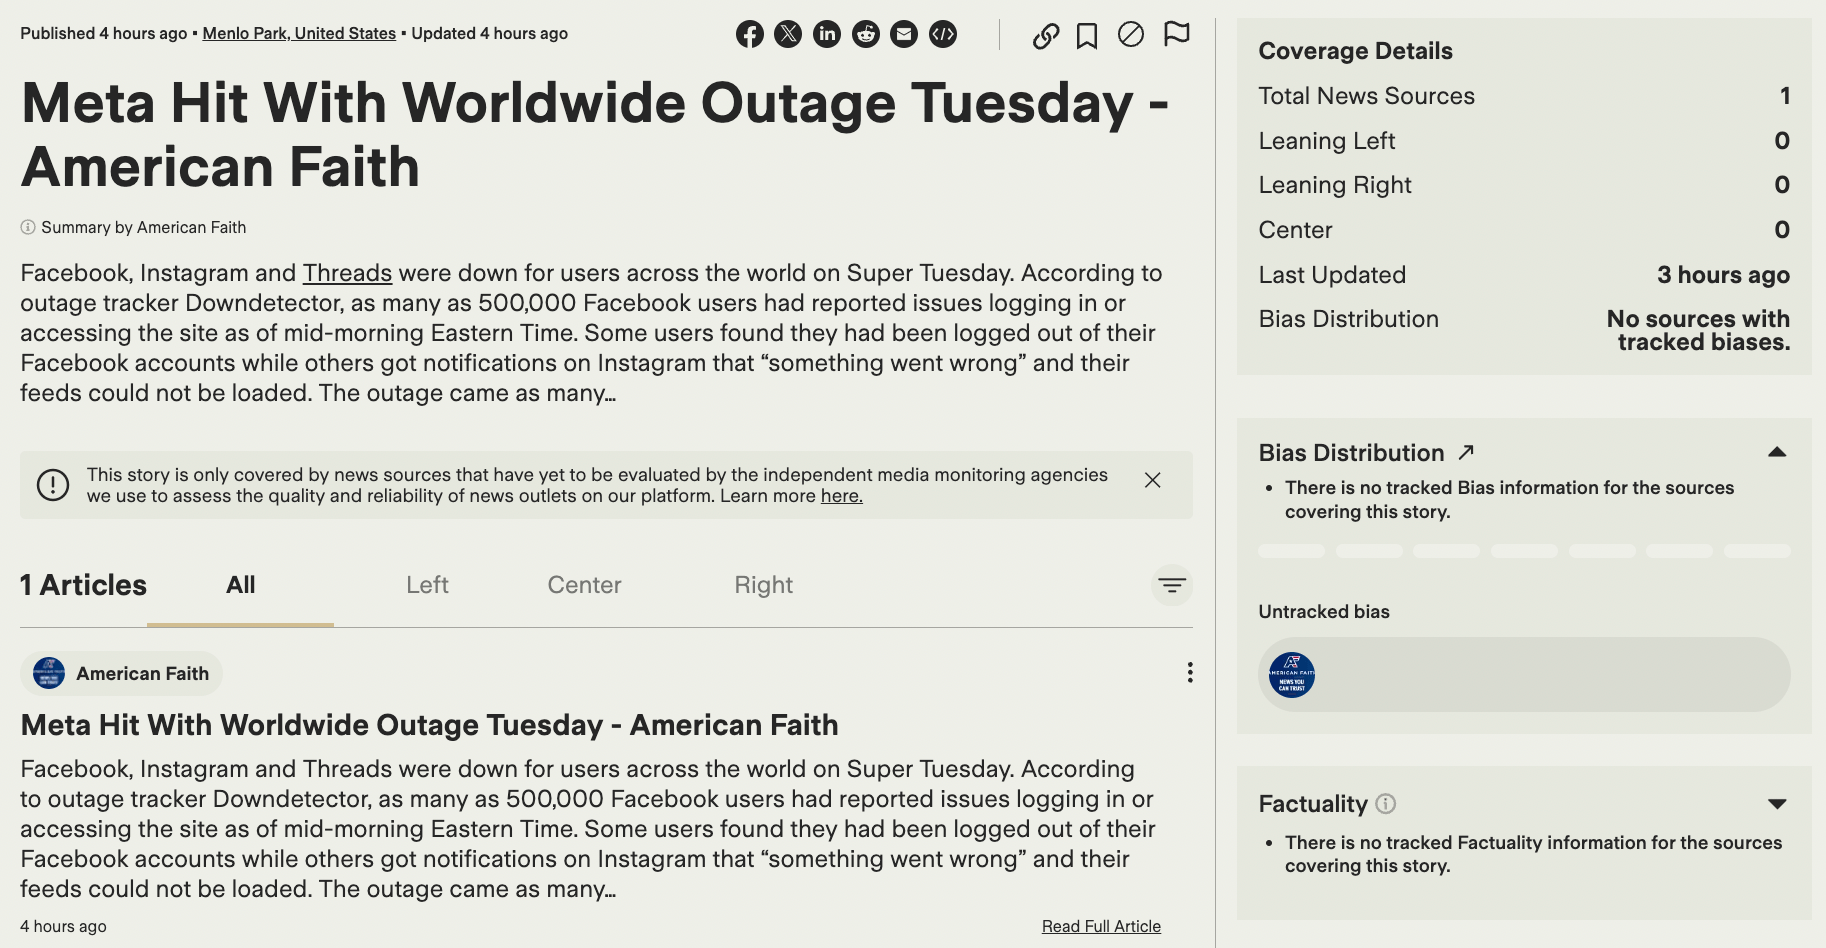The image size is (1826, 948).
Task: Share the article by email icon
Action: pyautogui.click(x=904, y=35)
